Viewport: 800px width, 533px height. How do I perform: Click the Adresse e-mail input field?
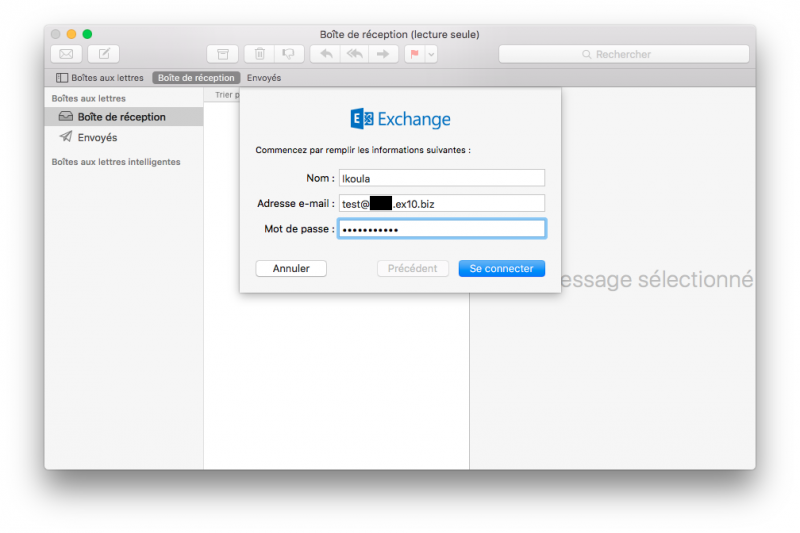point(442,204)
